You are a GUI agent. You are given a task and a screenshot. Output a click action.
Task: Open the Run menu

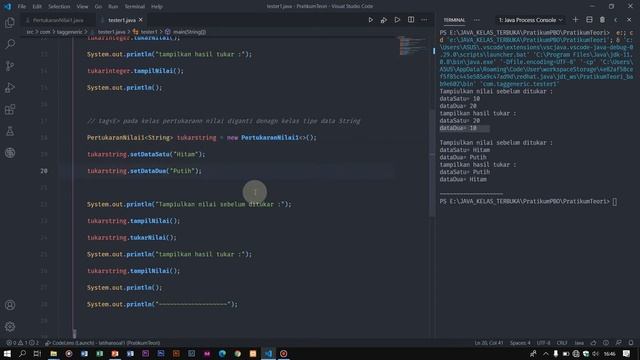coord(113,7)
